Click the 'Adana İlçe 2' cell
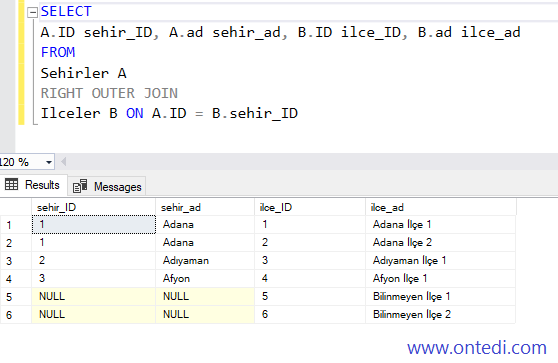558x363 pixels. 441,243
